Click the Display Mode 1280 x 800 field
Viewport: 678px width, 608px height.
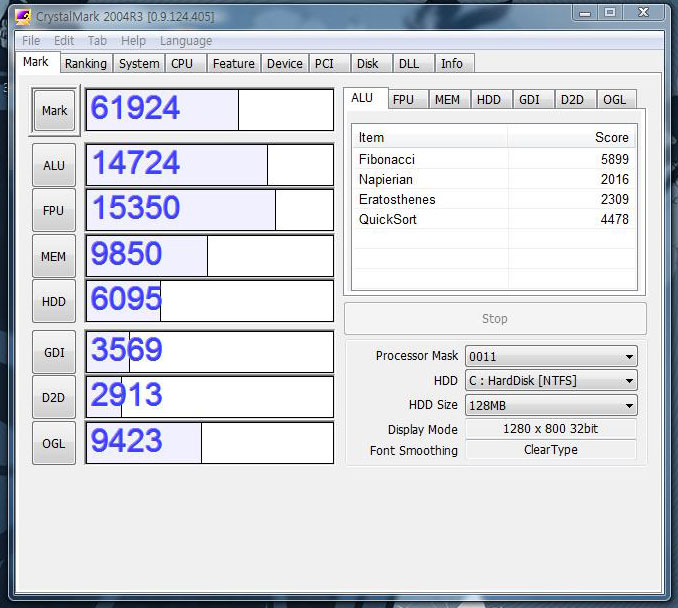[x=550, y=429]
